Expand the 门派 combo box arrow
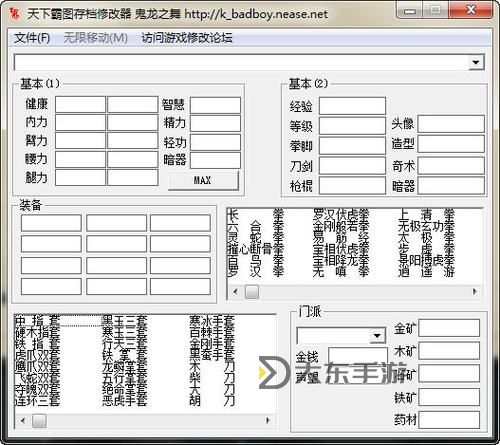 377,336
